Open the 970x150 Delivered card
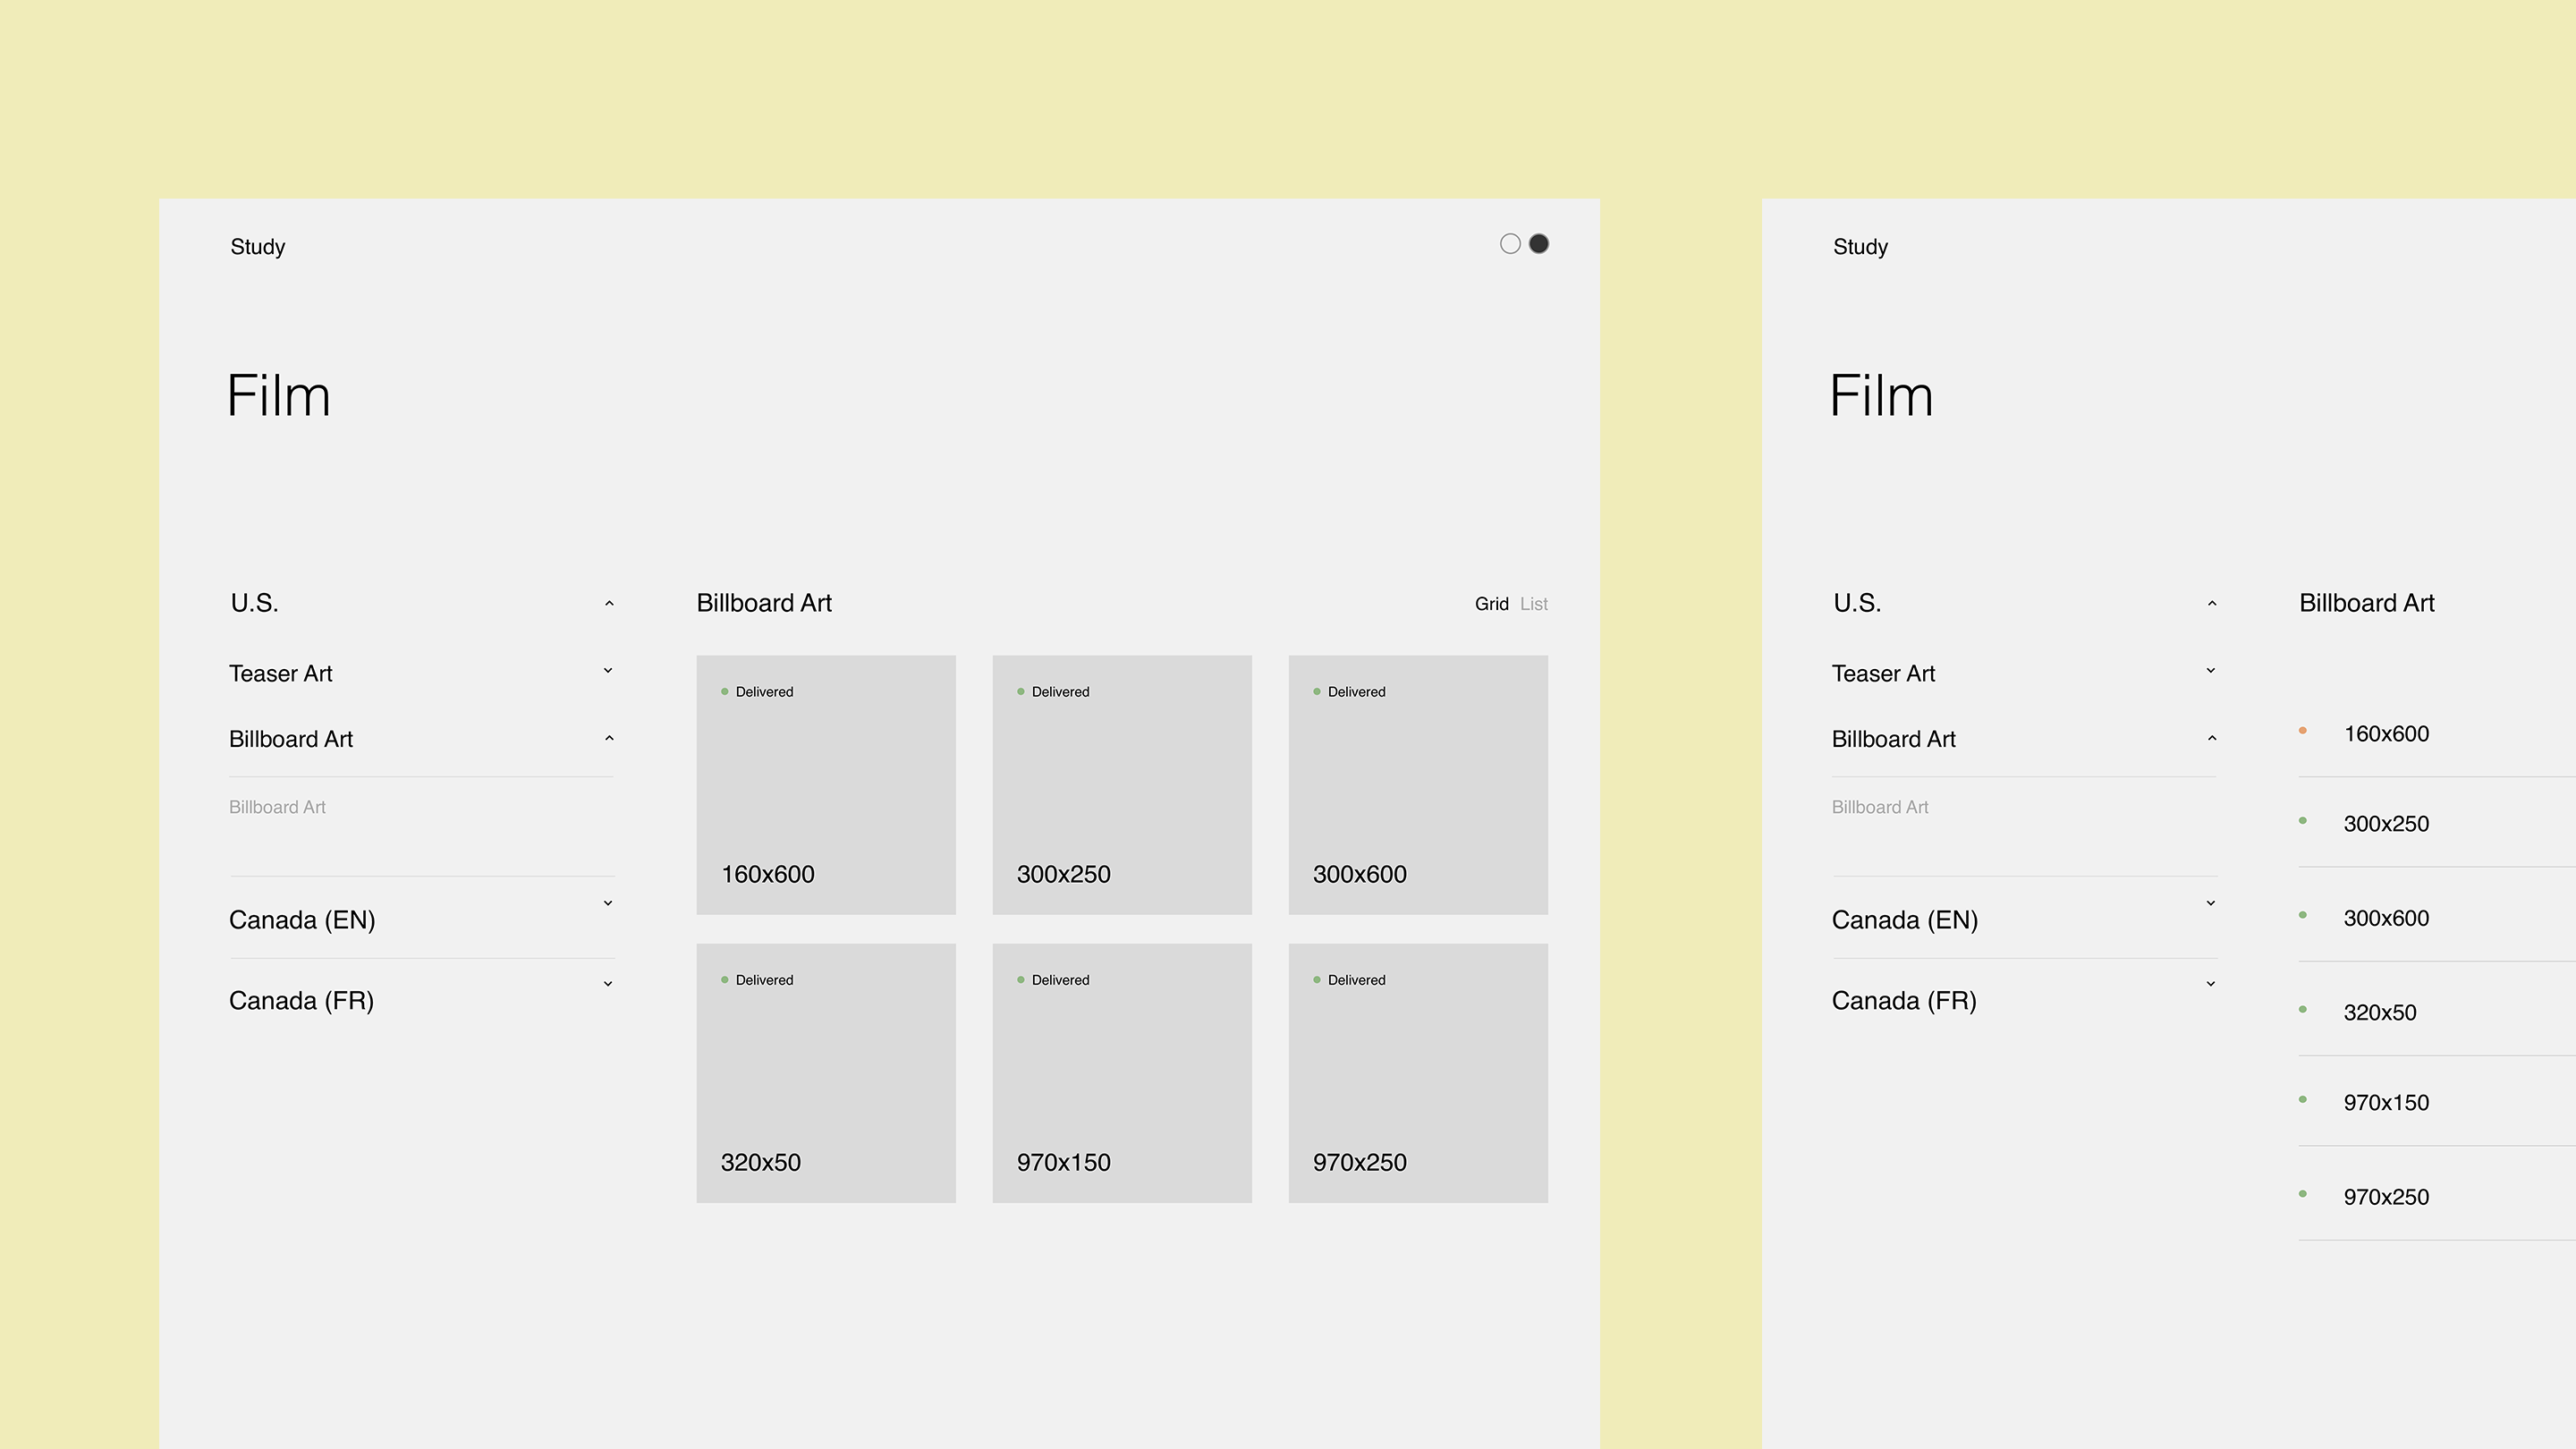This screenshot has width=2576, height=1449. pyautogui.click(x=1122, y=1073)
